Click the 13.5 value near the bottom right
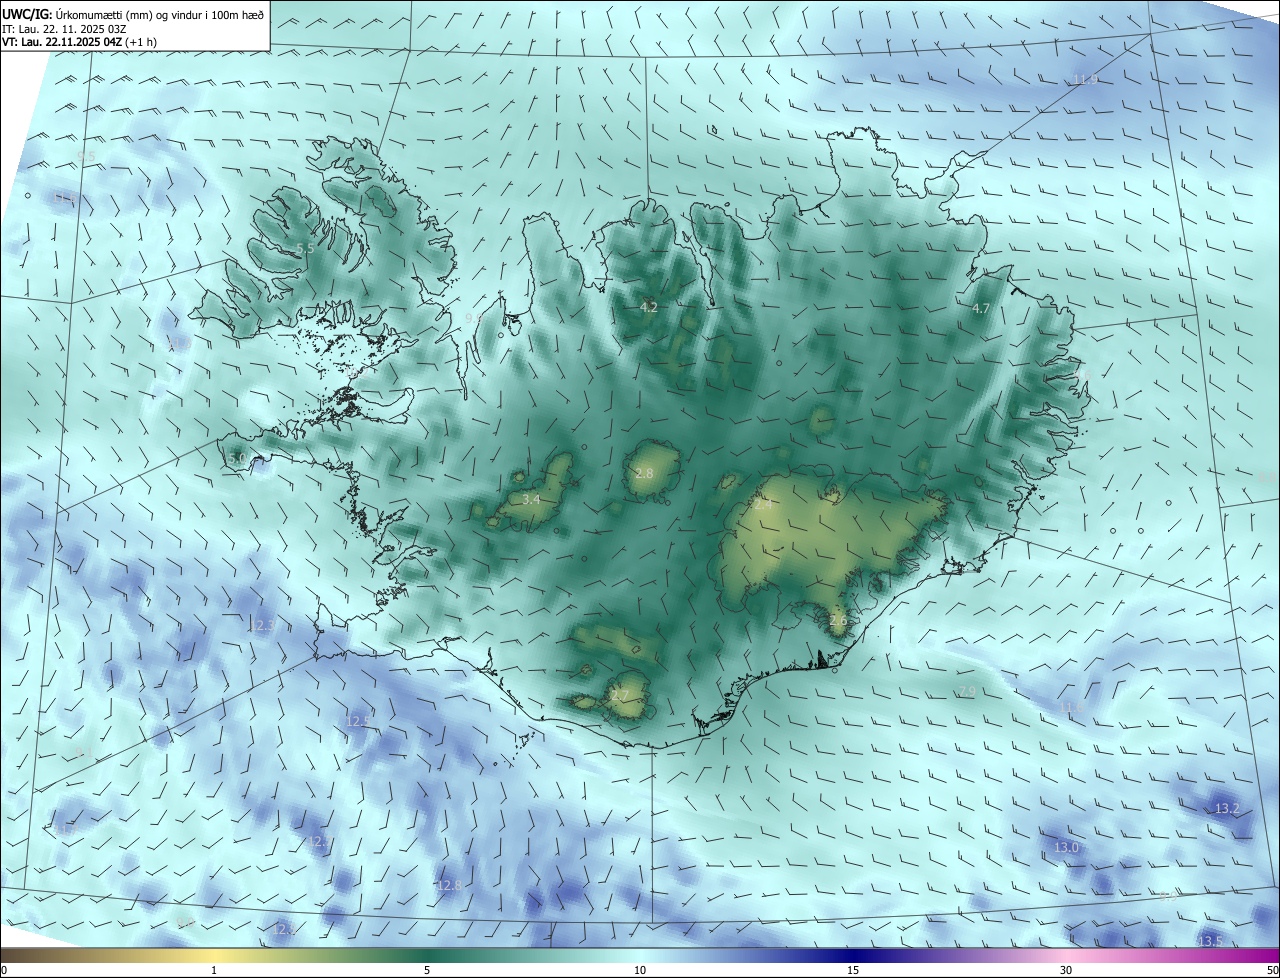The image size is (1280, 978). 1210,941
